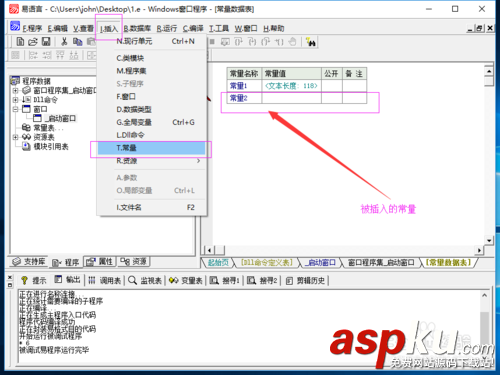Click the close output panel small x icon
Viewport: 500px width, 375px height.
tap(10, 277)
